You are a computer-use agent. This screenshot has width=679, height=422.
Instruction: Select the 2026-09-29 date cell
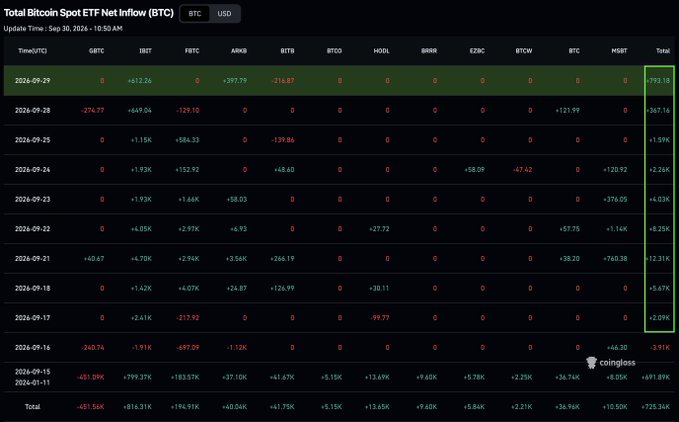(x=32, y=81)
